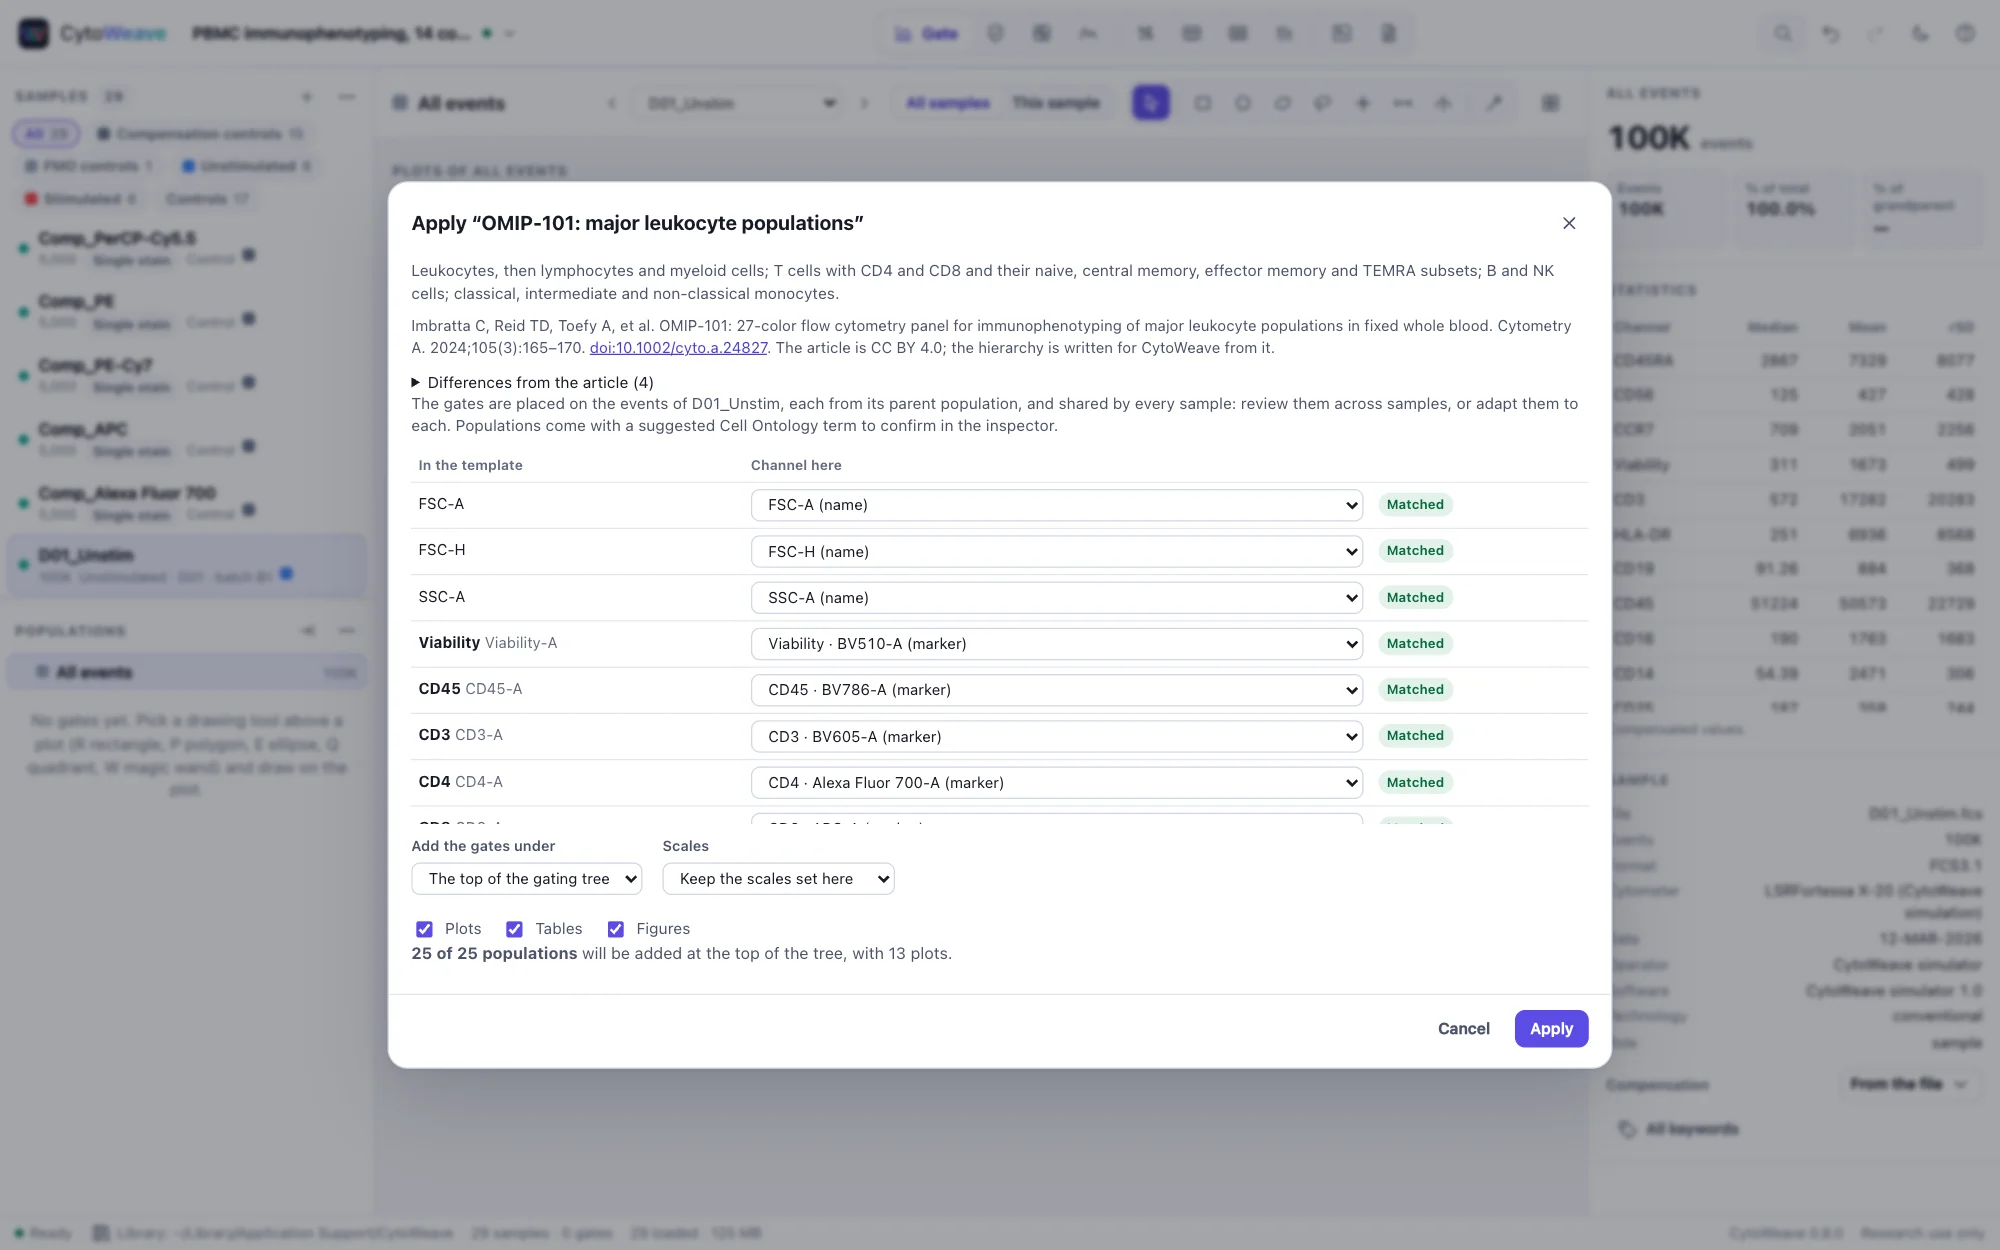Open 'The top of the gating tree' dropdown

[x=526, y=879]
